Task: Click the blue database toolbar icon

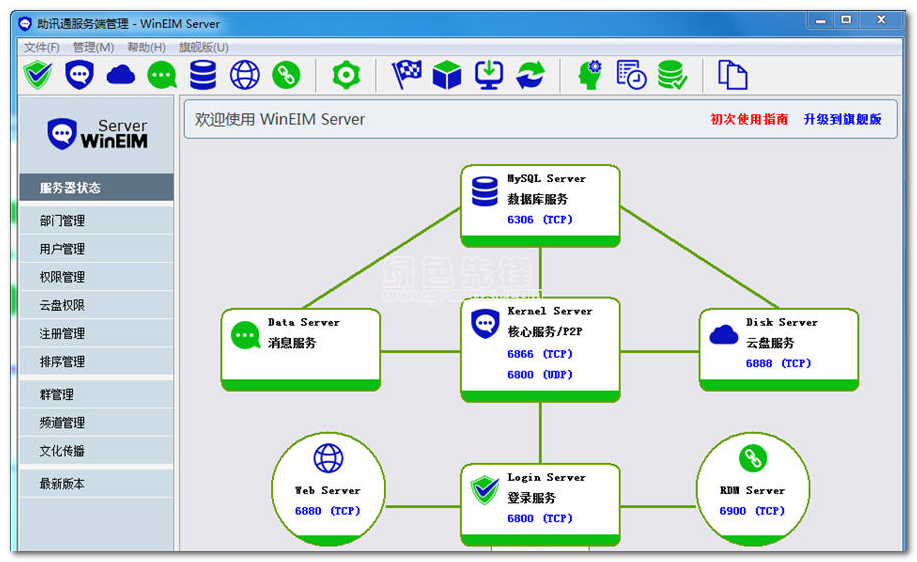Action: tap(203, 75)
